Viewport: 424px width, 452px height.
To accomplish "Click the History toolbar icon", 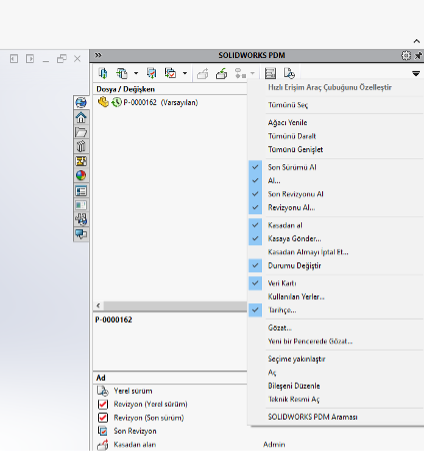I will point(289,73).
